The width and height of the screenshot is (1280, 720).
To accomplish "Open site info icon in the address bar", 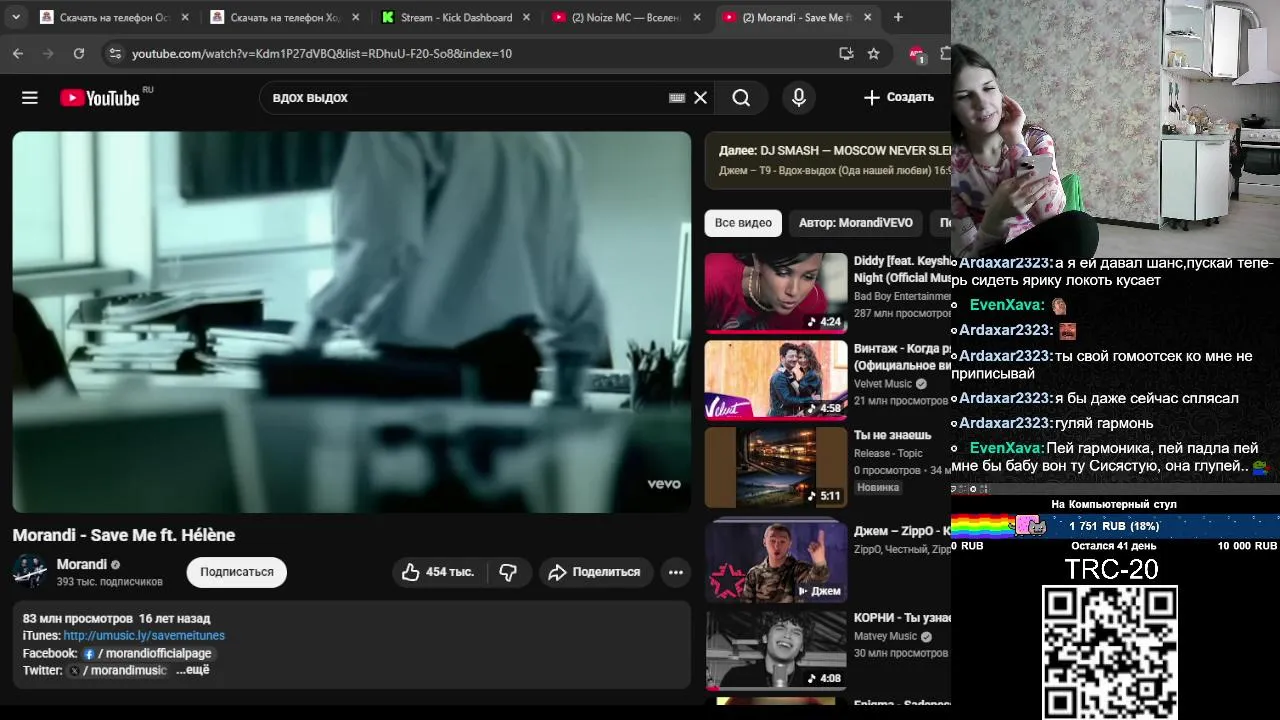I will [x=115, y=53].
